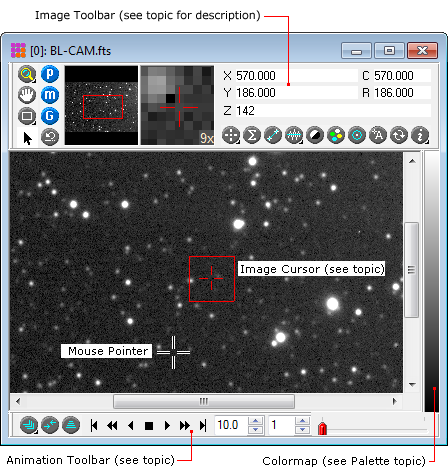The width and height of the screenshot is (448, 473).
Task: Click the text annotation A icon
Action: click(378, 135)
